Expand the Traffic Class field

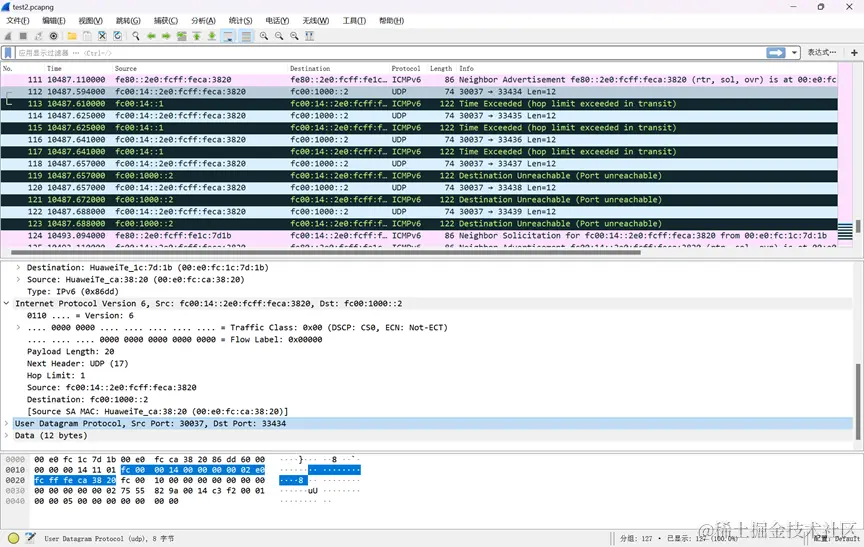tap(18, 327)
